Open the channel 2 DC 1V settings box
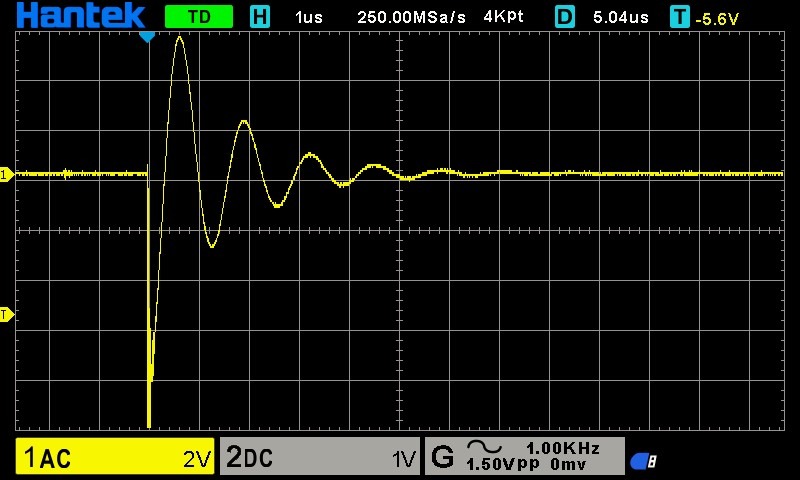 (320, 456)
